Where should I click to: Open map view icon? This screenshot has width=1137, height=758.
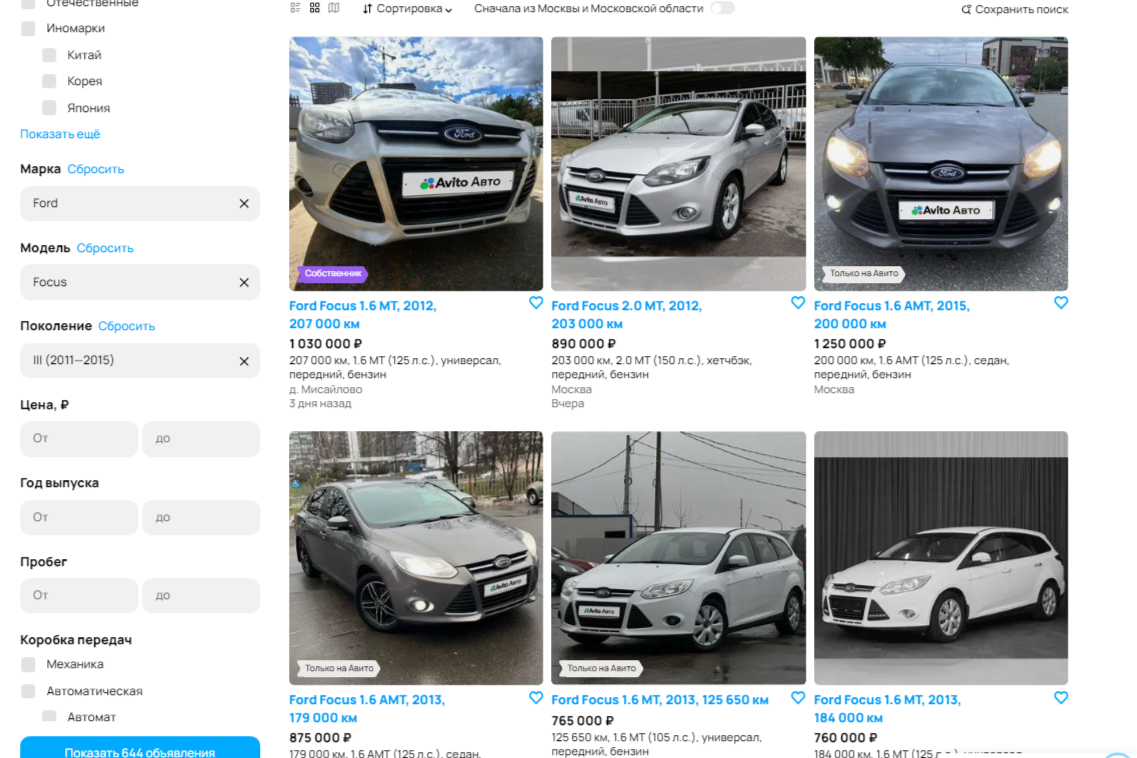334,8
